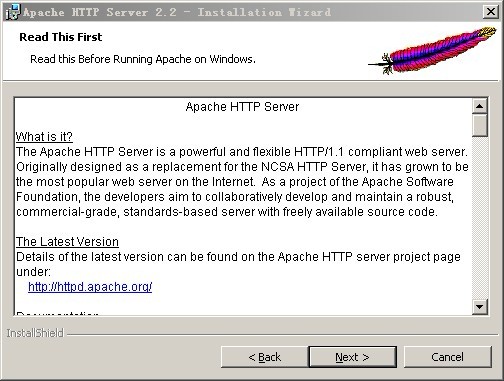
Task: Click the 'Apache HTTP Server' centered title
Action: tap(242, 107)
